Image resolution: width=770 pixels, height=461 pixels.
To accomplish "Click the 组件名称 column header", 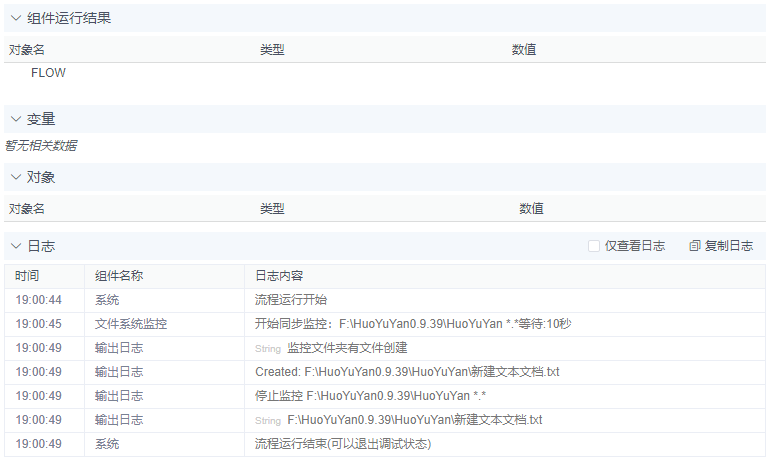I will tap(119, 276).
